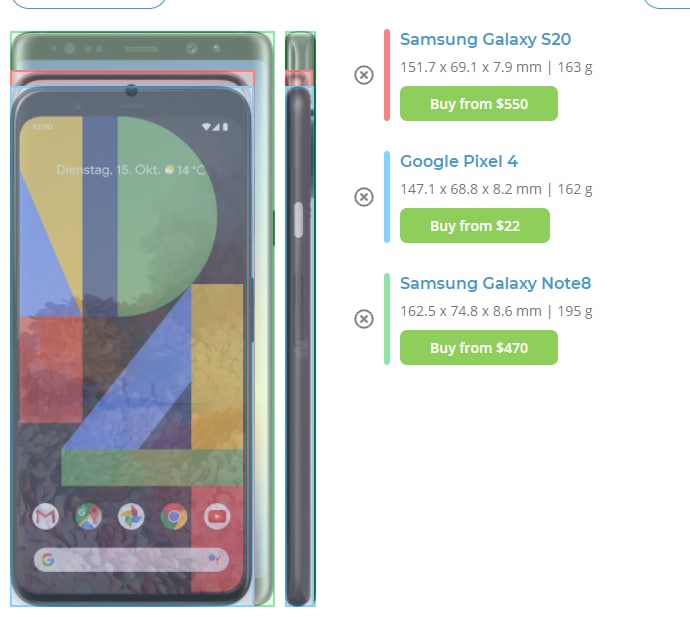Remove Google Pixel 4 from comparison

364,197
